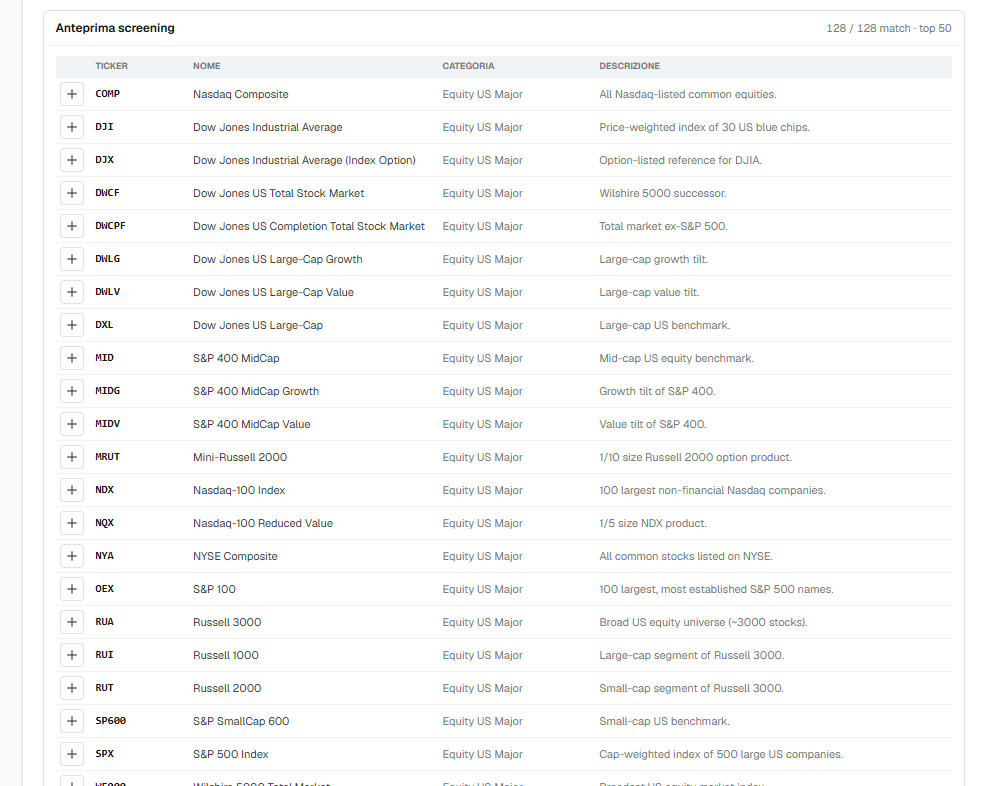Click the RUA ticker symbol
This screenshot has width=982, height=786.
105,622
